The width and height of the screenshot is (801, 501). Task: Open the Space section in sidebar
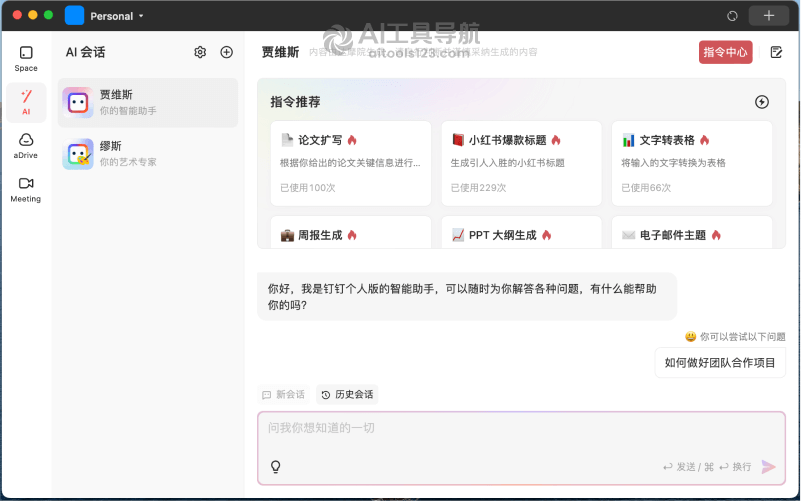pyautogui.click(x=26, y=59)
